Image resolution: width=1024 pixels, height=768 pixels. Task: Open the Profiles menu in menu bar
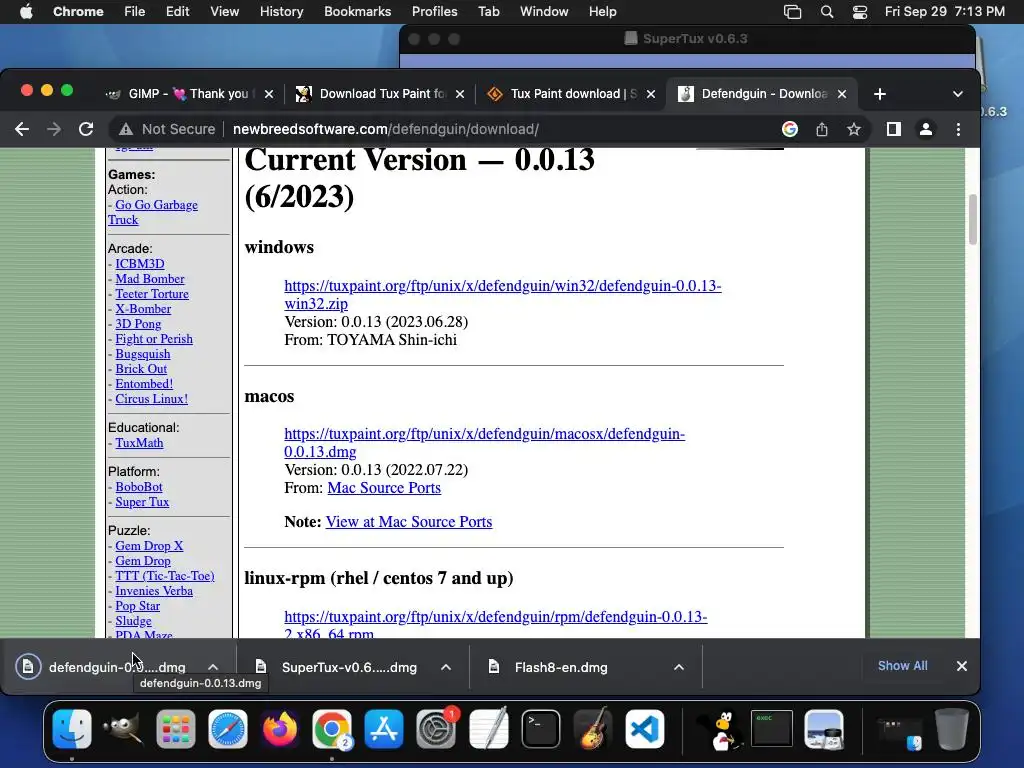434,12
